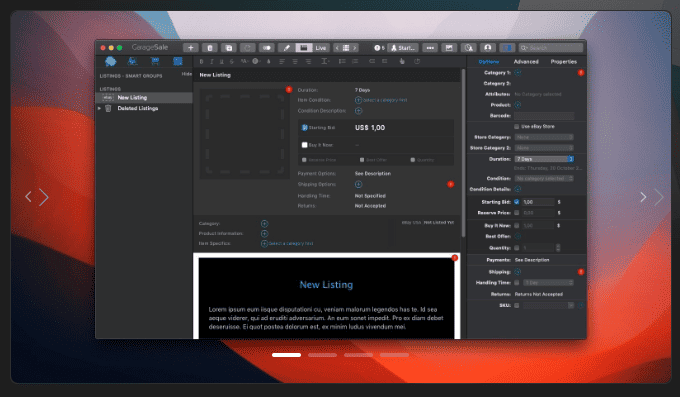Switch to the Properties tab
Screen dimensions: 680x397
pos(563,62)
